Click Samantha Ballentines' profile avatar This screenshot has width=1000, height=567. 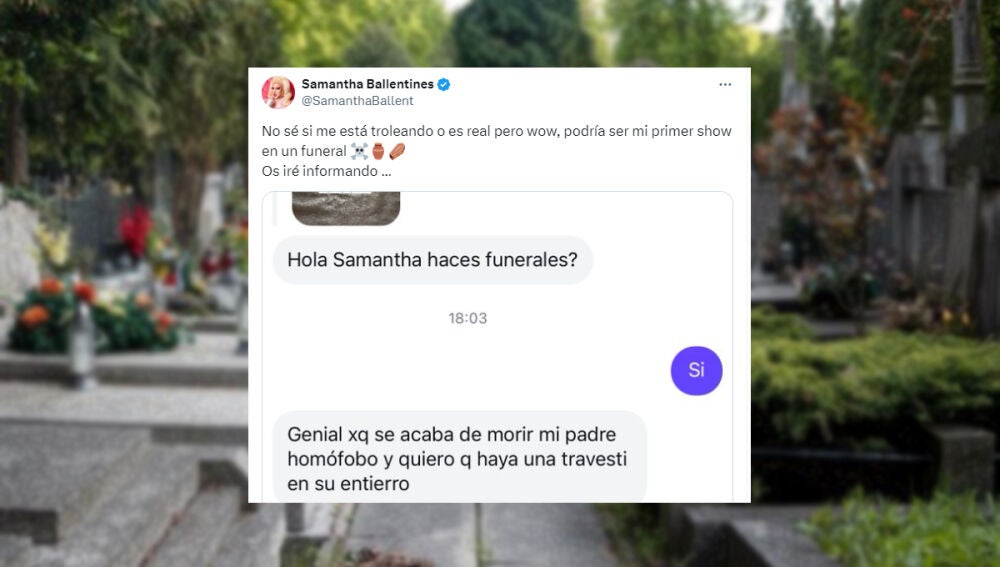pyautogui.click(x=278, y=92)
